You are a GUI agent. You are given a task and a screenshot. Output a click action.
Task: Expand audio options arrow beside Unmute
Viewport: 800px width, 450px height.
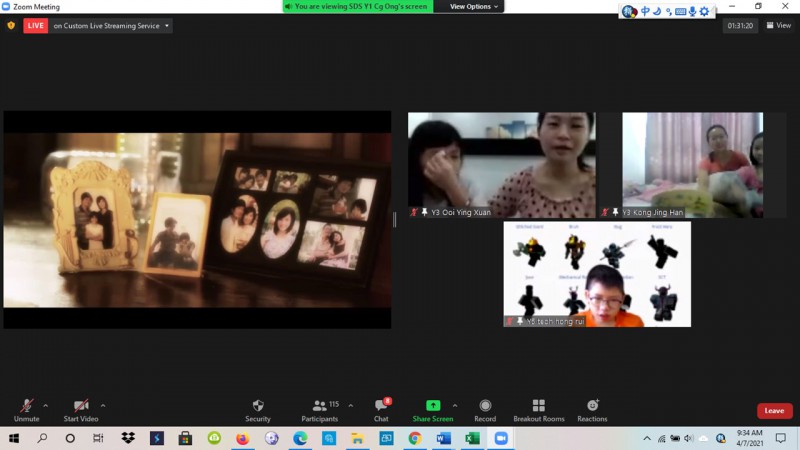click(x=46, y=405)
